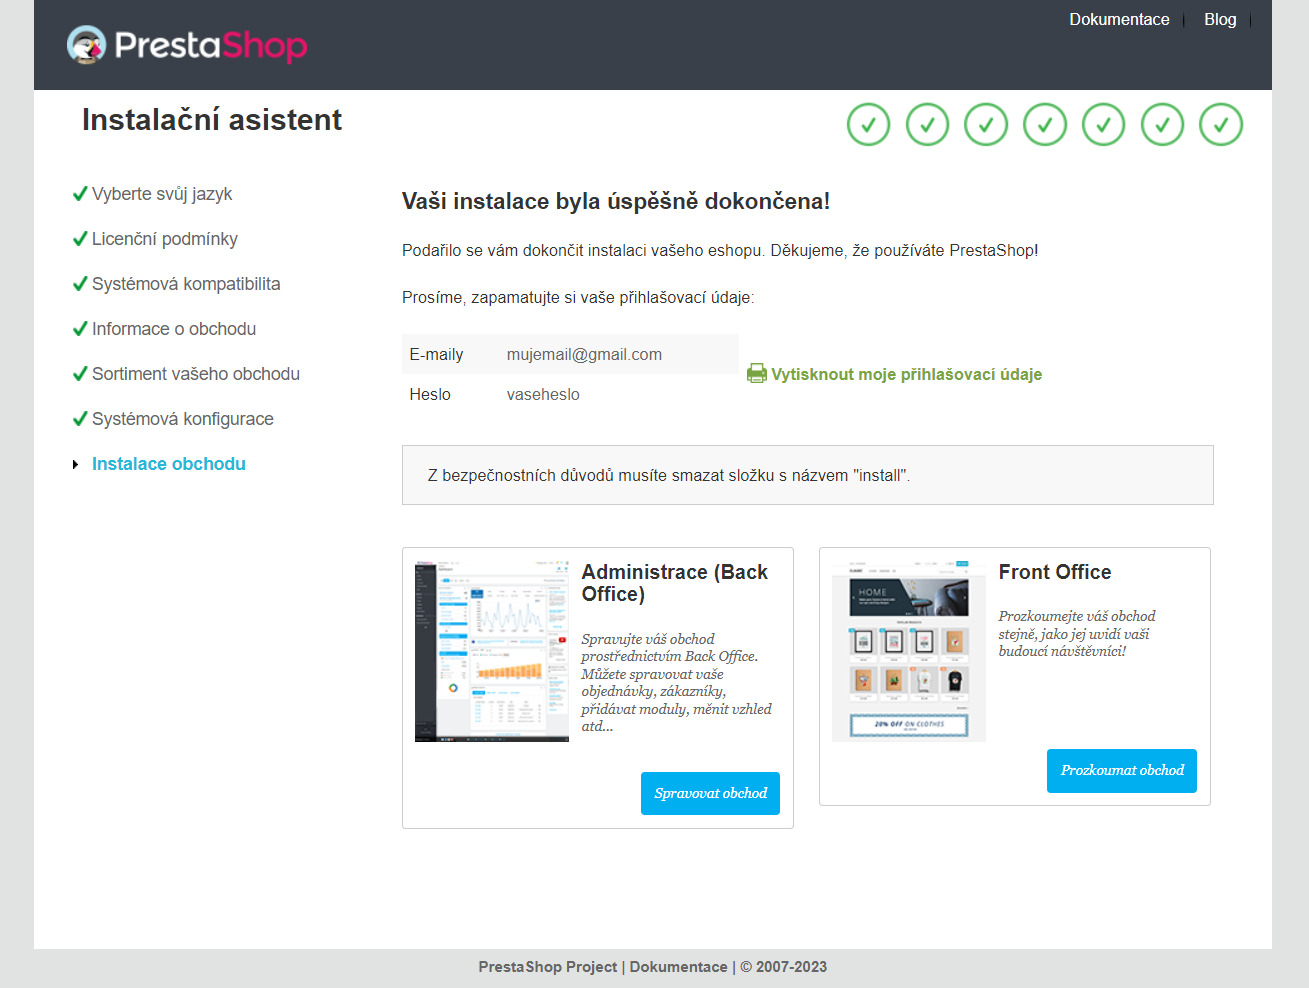Click the last step progress checkmark circle
This screenshot has width=1309, height=988.
1221,125
